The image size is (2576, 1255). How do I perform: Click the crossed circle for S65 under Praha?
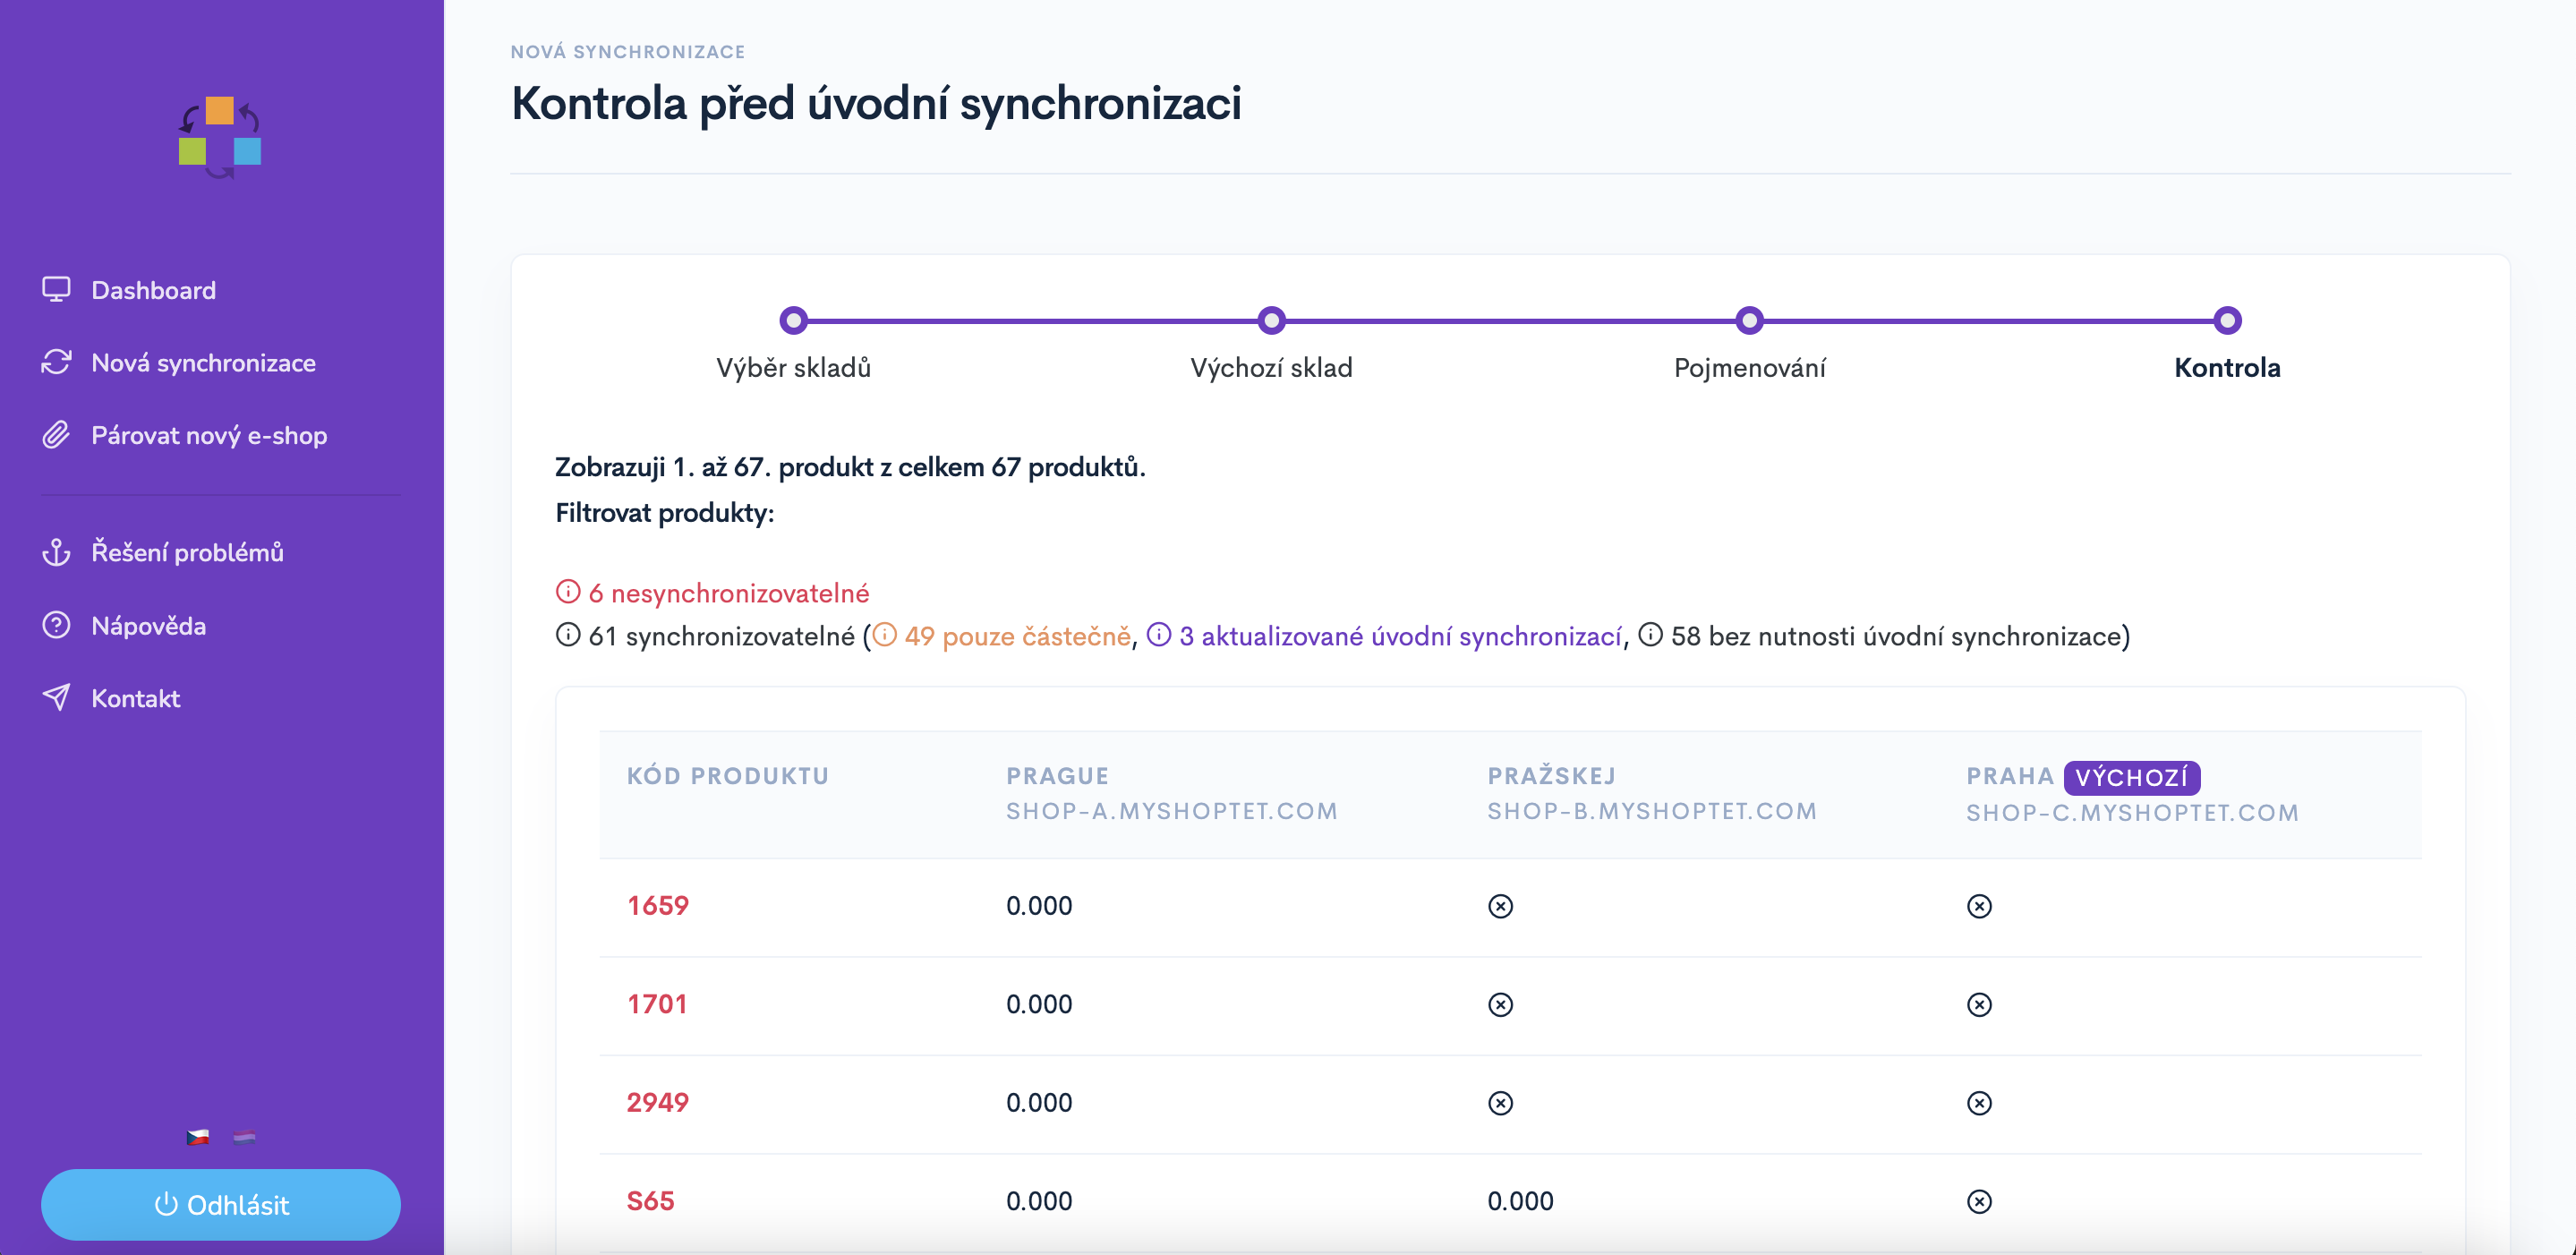tap(1979, 1201)
